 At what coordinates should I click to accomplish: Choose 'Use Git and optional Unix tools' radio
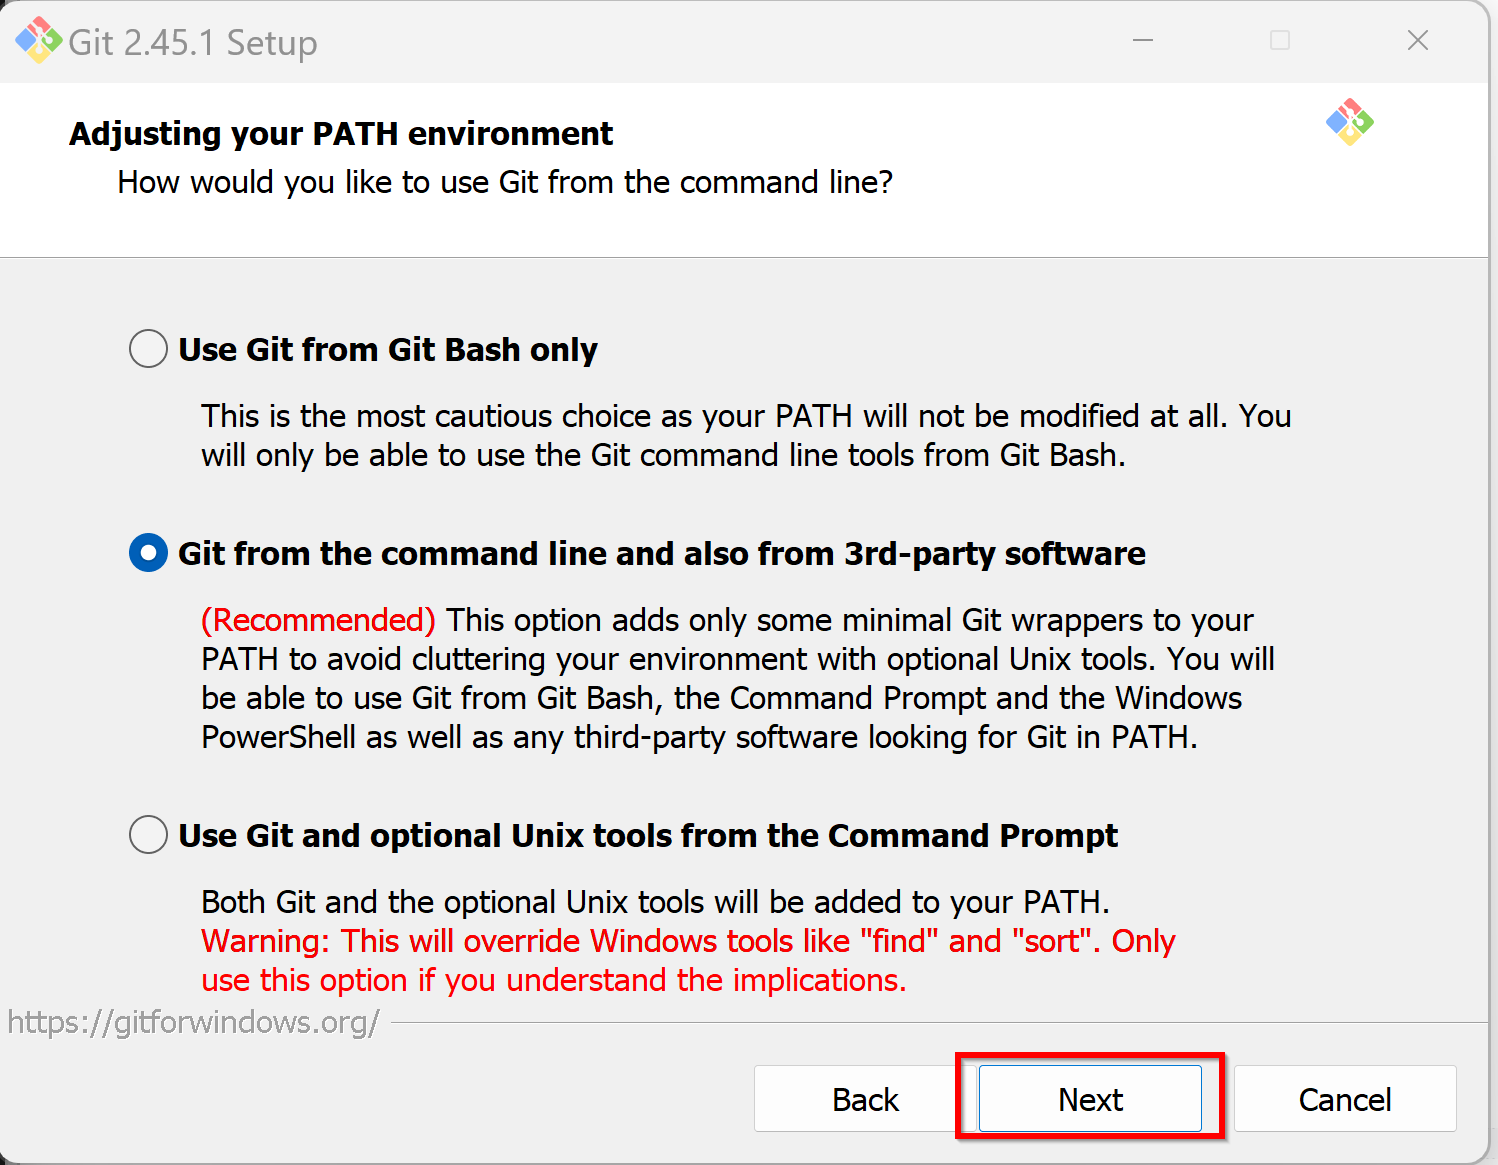(x=148, y=834)
